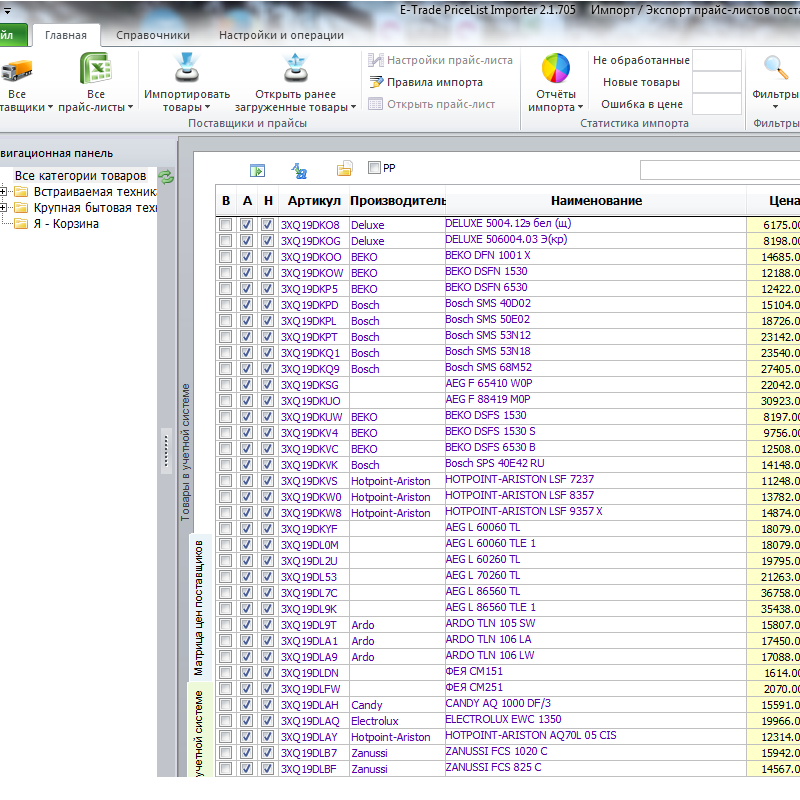Switch to the Главная ribbon tab
Viewport: 800px width, 800px height.
(x=66, y=35)
